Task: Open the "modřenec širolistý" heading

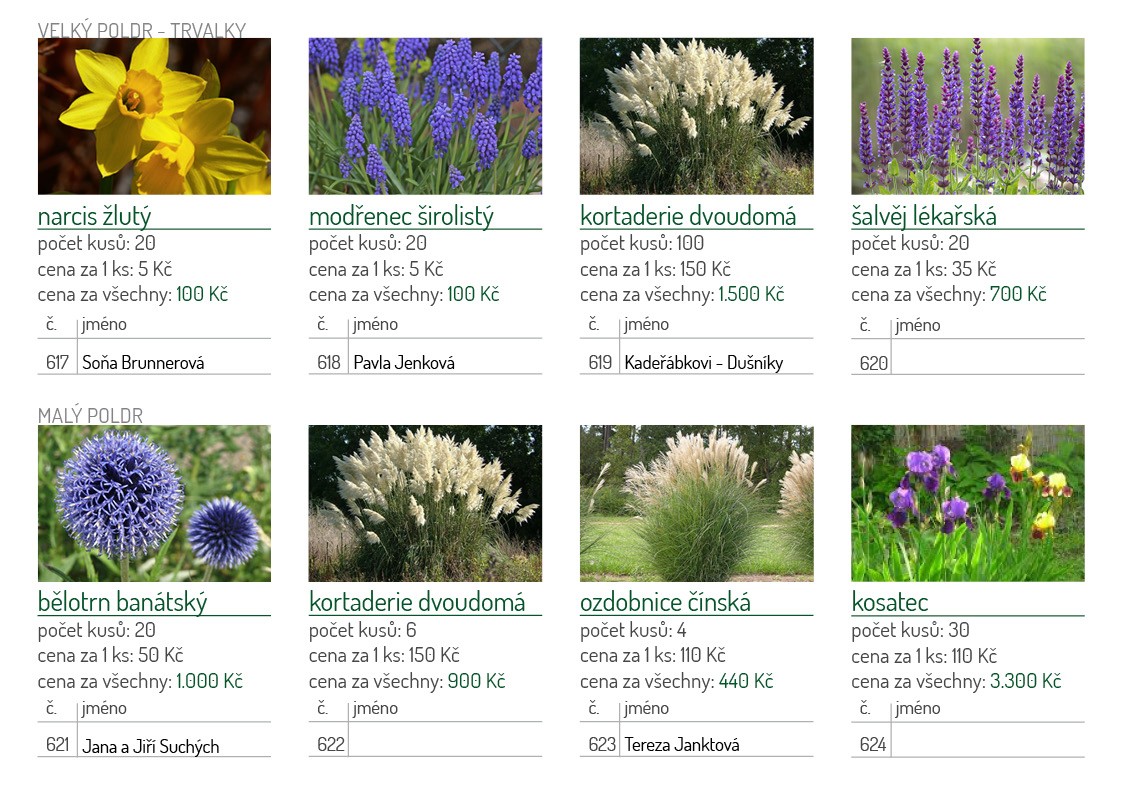Action: [x=401, y=216]
